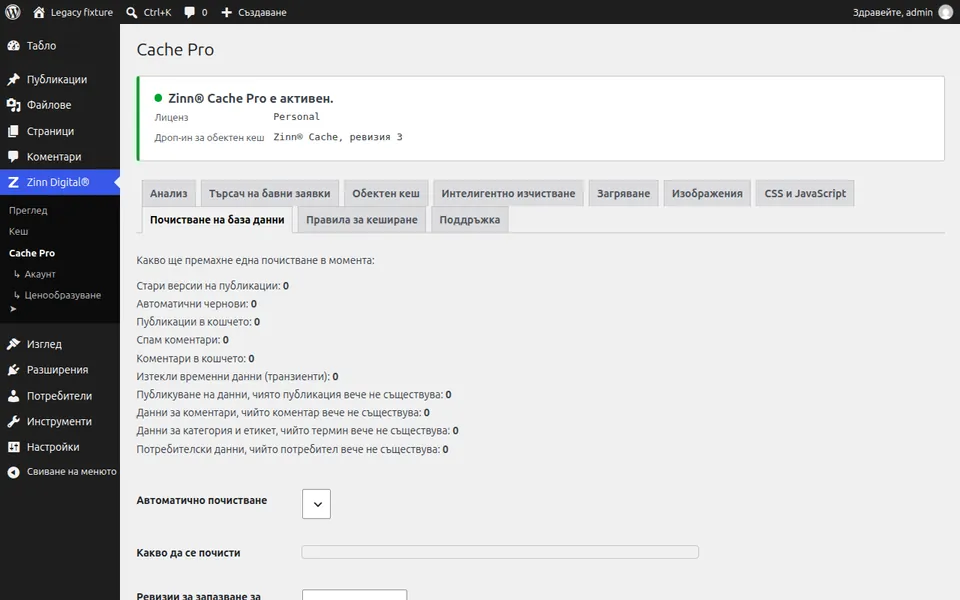Screen dimensions: 960x600
Task: Click Ctrl+K search shortcut
Action: click(x=157, y=12)
